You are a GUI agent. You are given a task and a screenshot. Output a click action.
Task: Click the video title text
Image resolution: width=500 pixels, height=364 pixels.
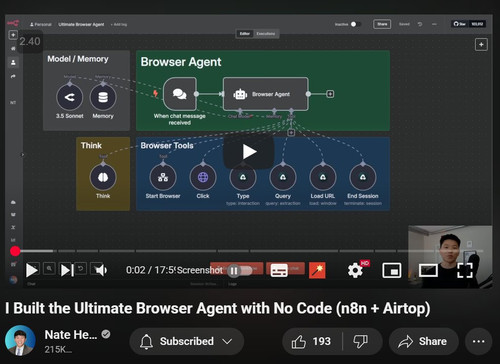pos(218,308)
